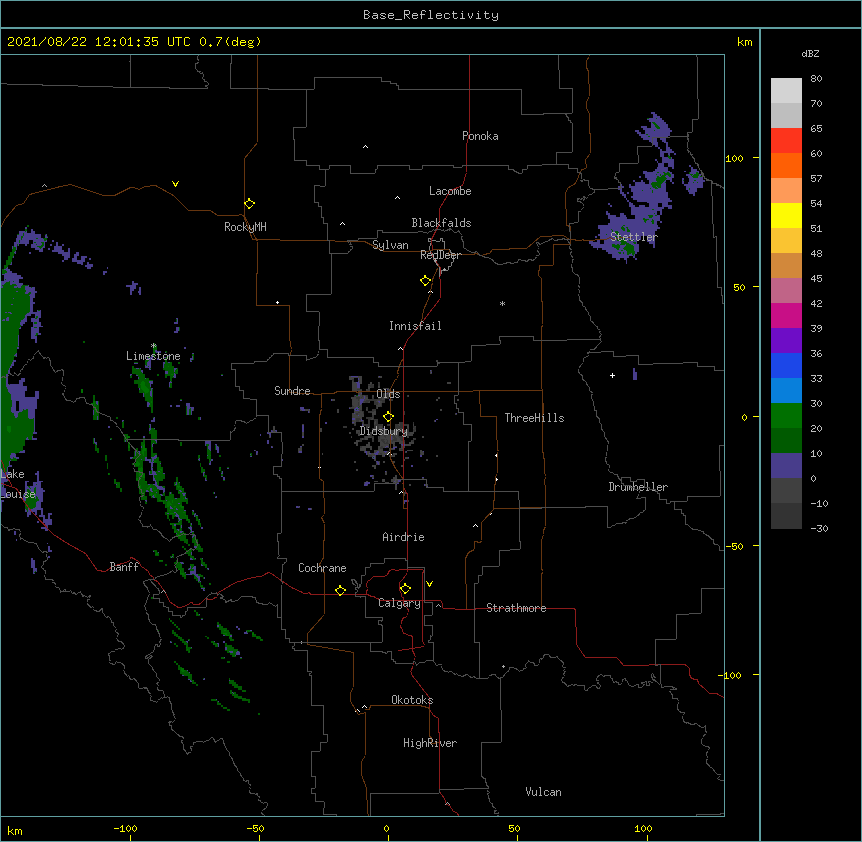Click the bright green 30 dBZ legend swatch
Image resolution: width=862 pixels, height=842 pixels.
click(786, 416)
